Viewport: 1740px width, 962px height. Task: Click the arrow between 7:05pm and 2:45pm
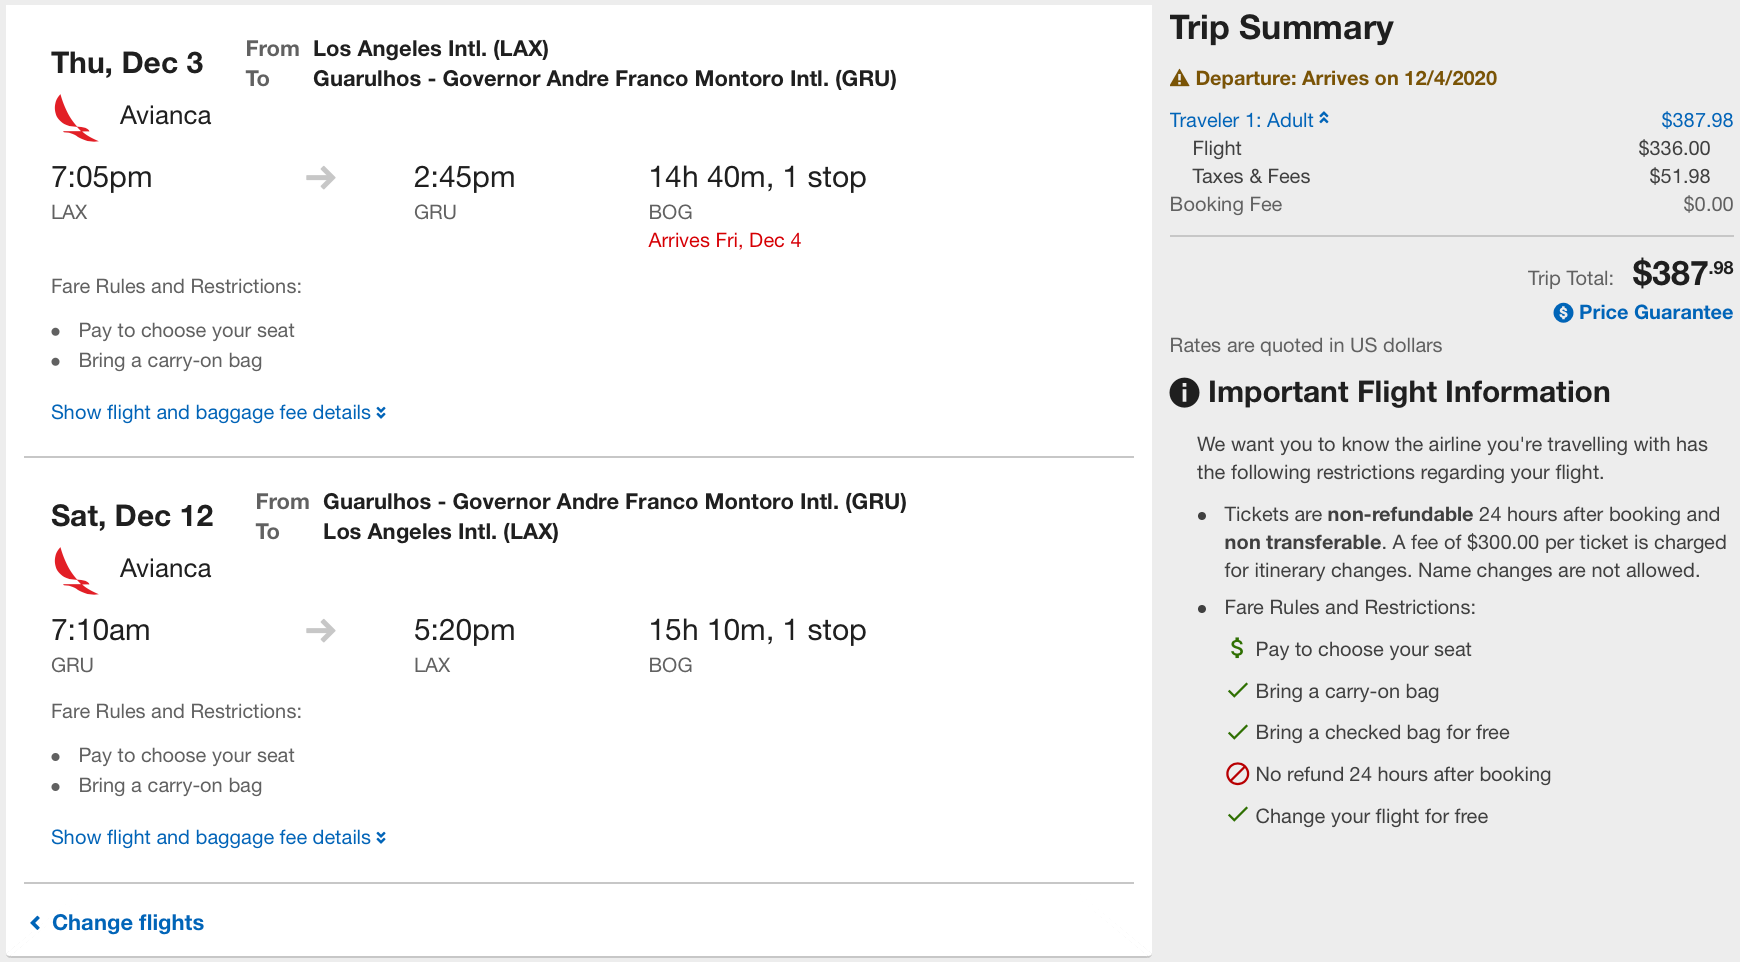tap(320, 178)
